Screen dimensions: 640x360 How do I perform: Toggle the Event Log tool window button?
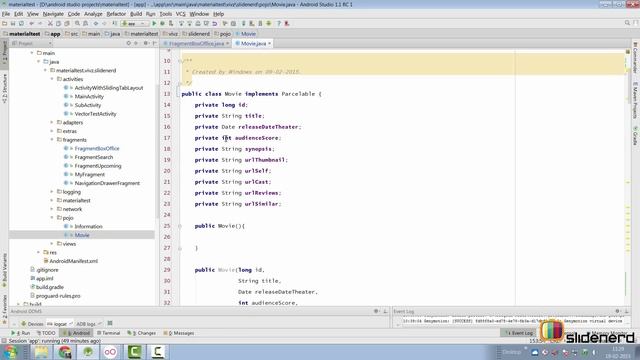[x=519, y=333]
